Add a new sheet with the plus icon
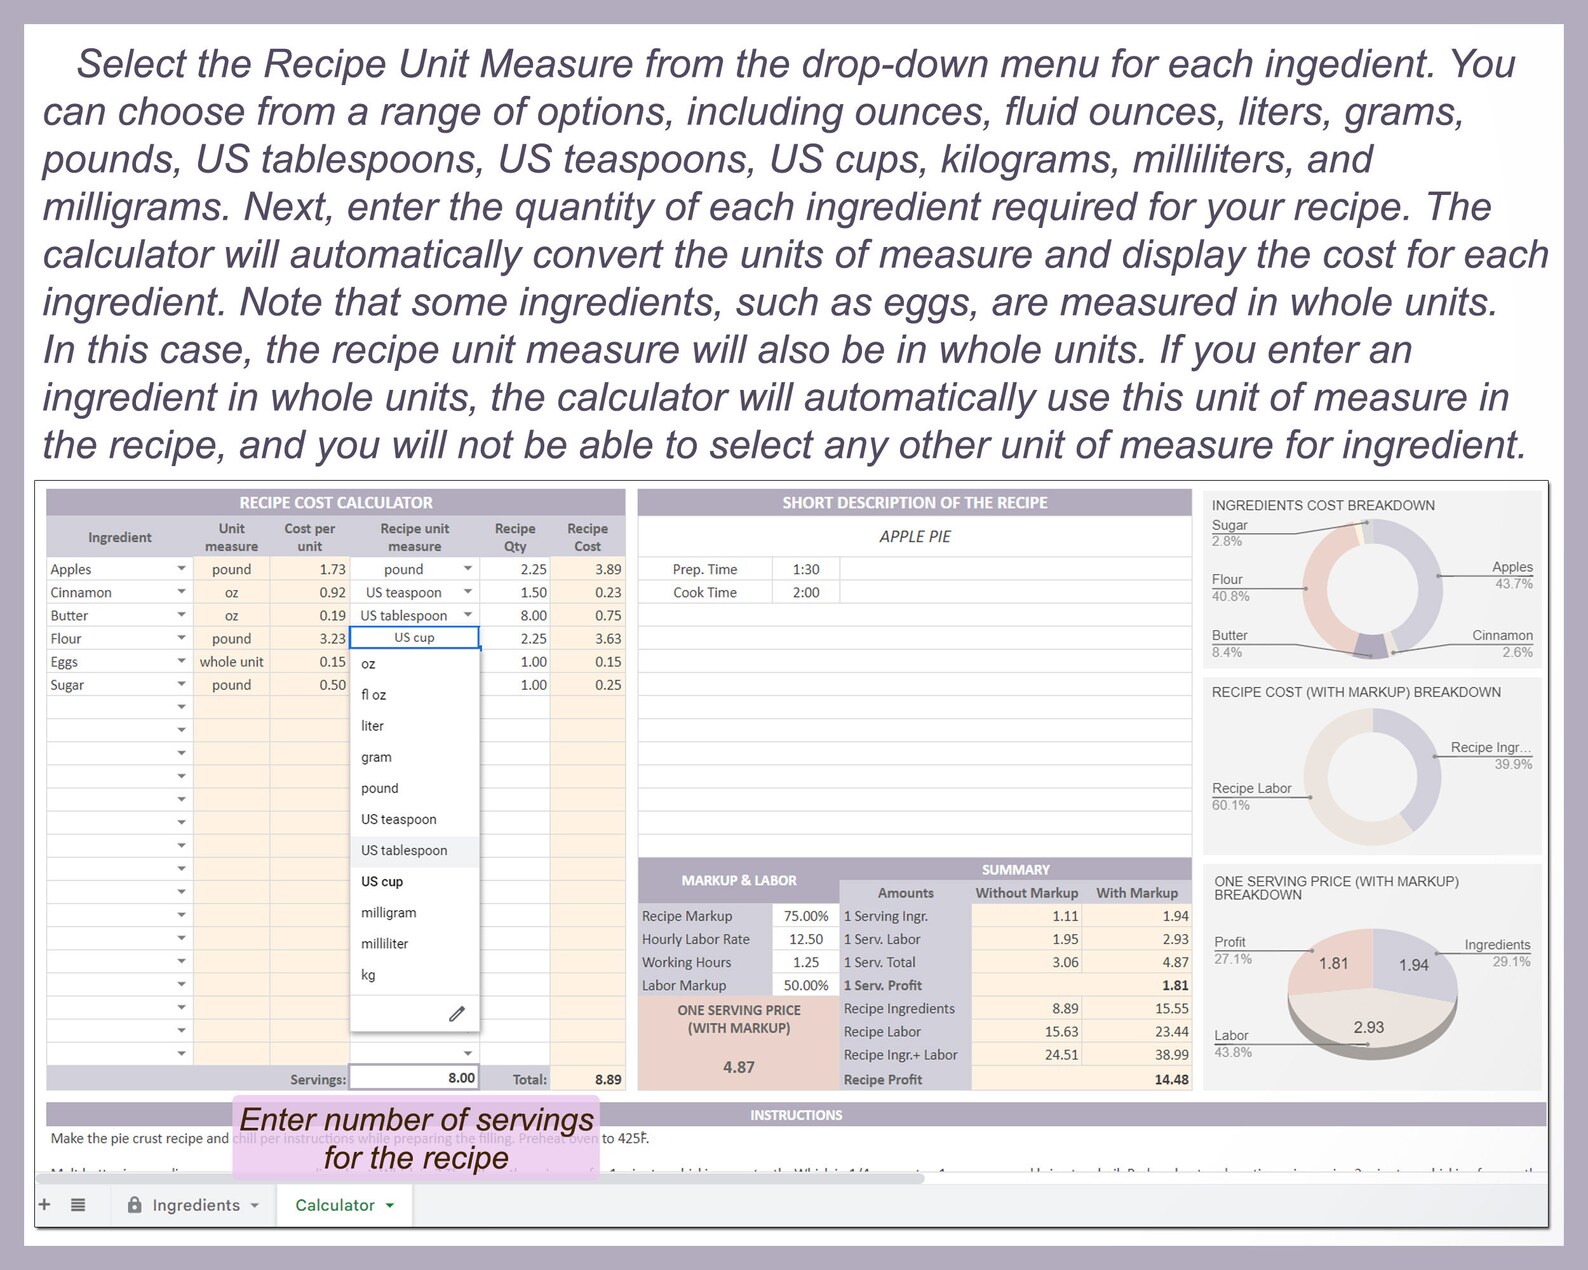This screenshot has width=1588, height=1270. pos(44,1205)
